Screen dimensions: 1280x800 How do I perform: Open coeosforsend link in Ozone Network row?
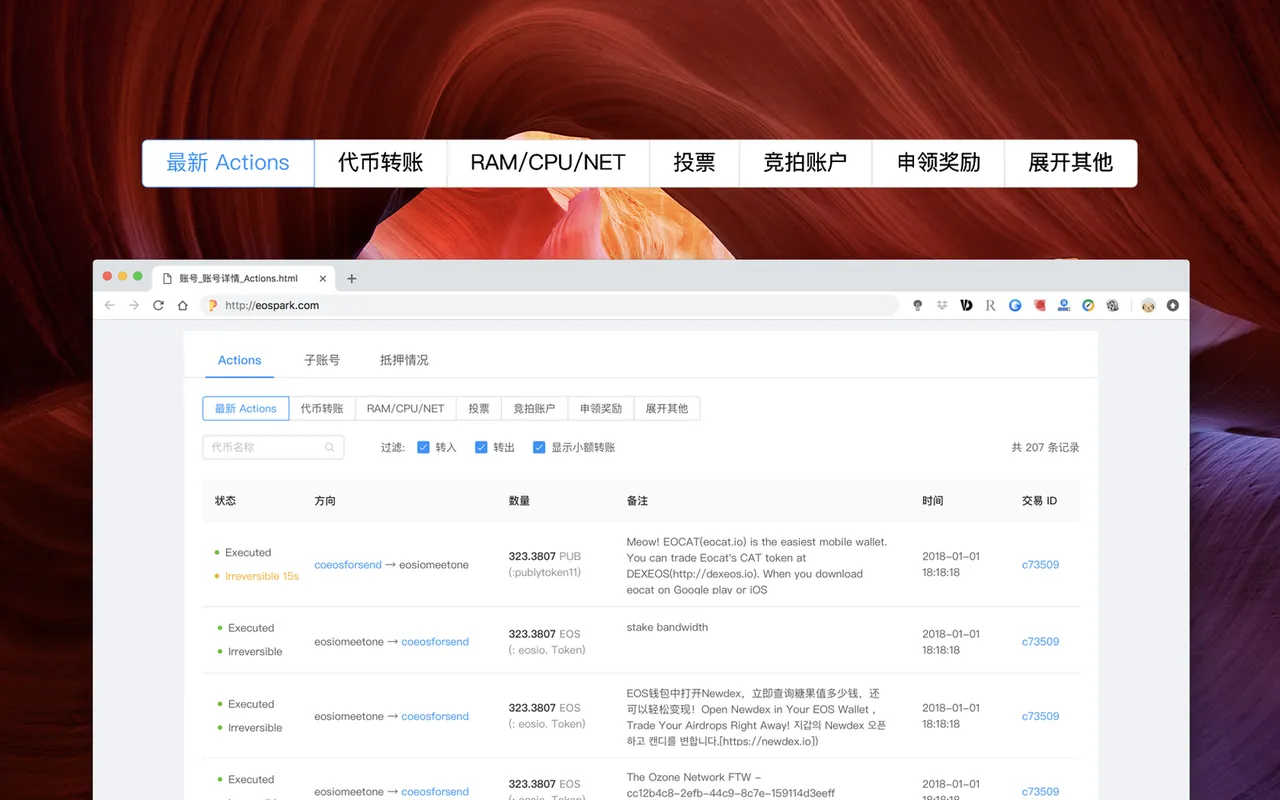pos(435,792)
